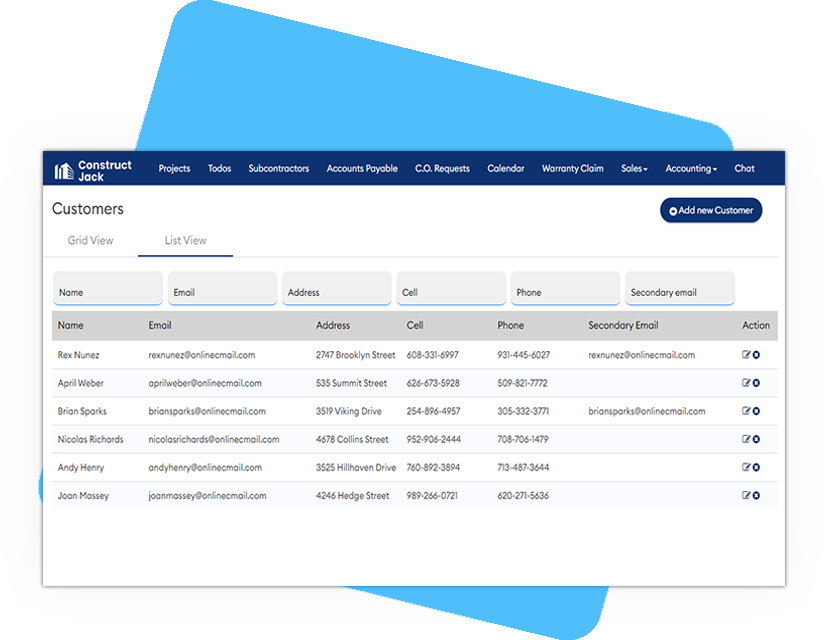The height and width of the screenshot is (640, 824).
Task: Delete the Joan Massey customer entry
Action: pyautogui.click(x=756, y=495)
